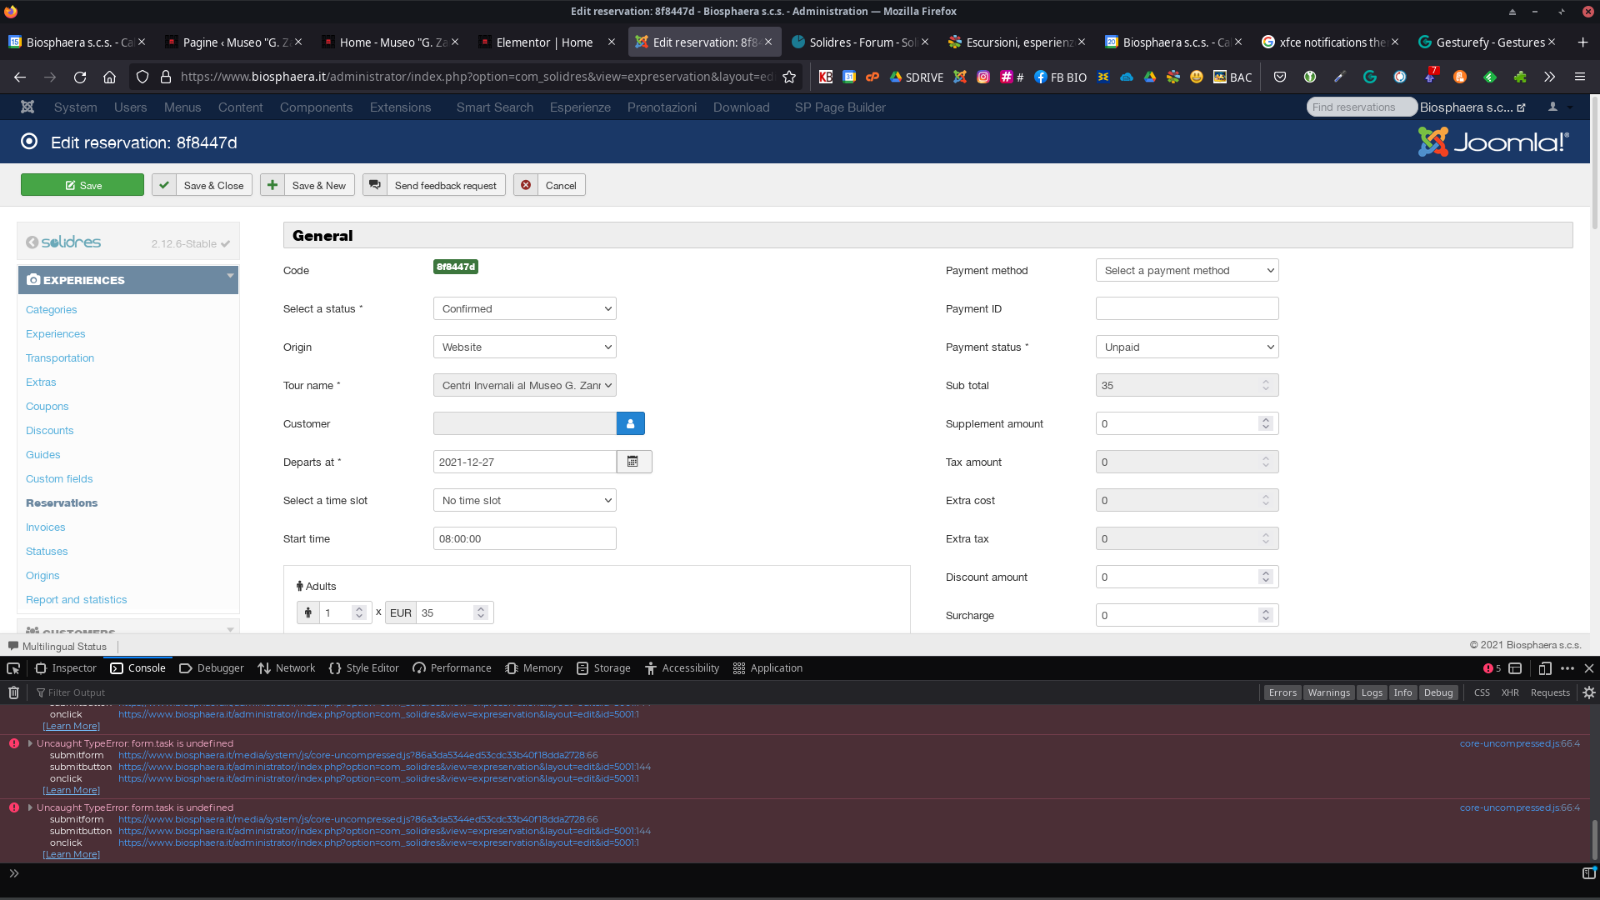
Task: Expand the Select a time slot dropdown
Action: click(524, 500)
